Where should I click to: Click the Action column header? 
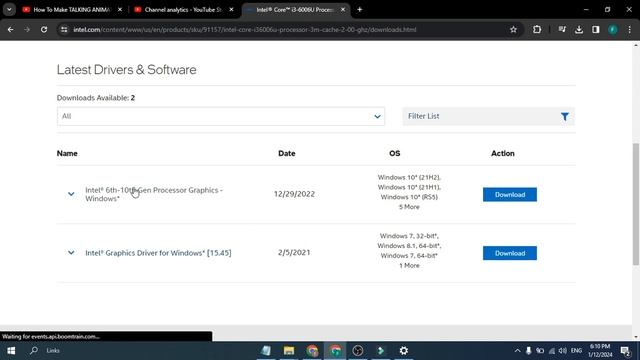click(503, 153)
